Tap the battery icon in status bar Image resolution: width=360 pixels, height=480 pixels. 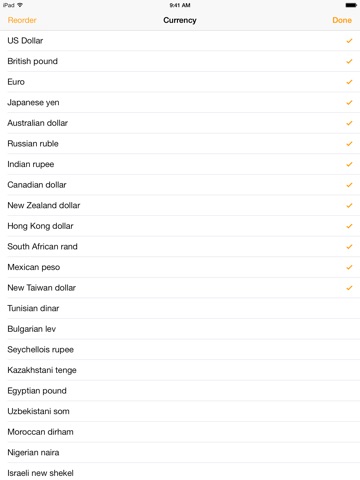click(x=351, y=5)
